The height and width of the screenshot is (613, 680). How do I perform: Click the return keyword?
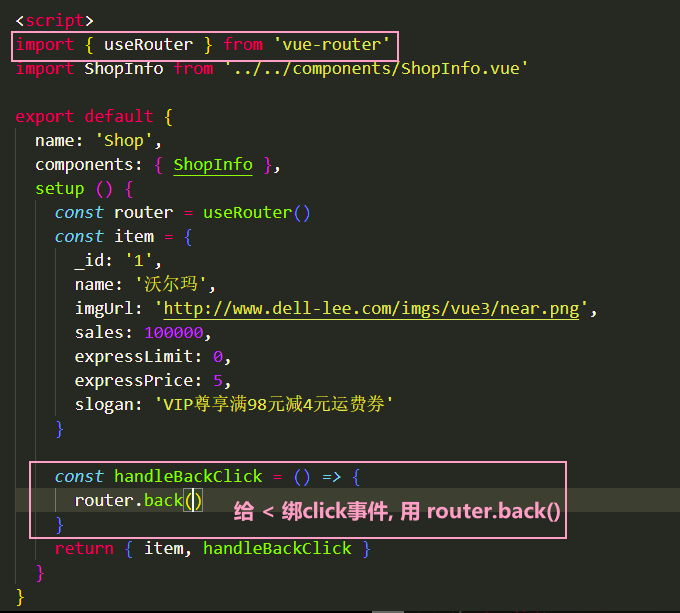[84, 548]
